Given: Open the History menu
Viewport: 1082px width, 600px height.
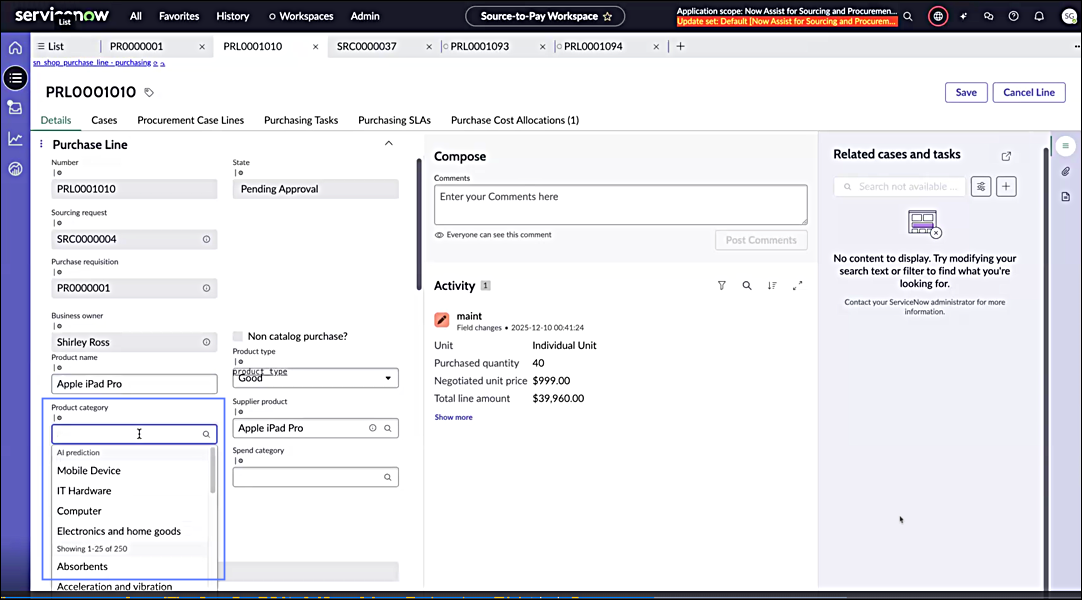Looking at the screenshot, I should pyautogui.click(x=233, y=16).
